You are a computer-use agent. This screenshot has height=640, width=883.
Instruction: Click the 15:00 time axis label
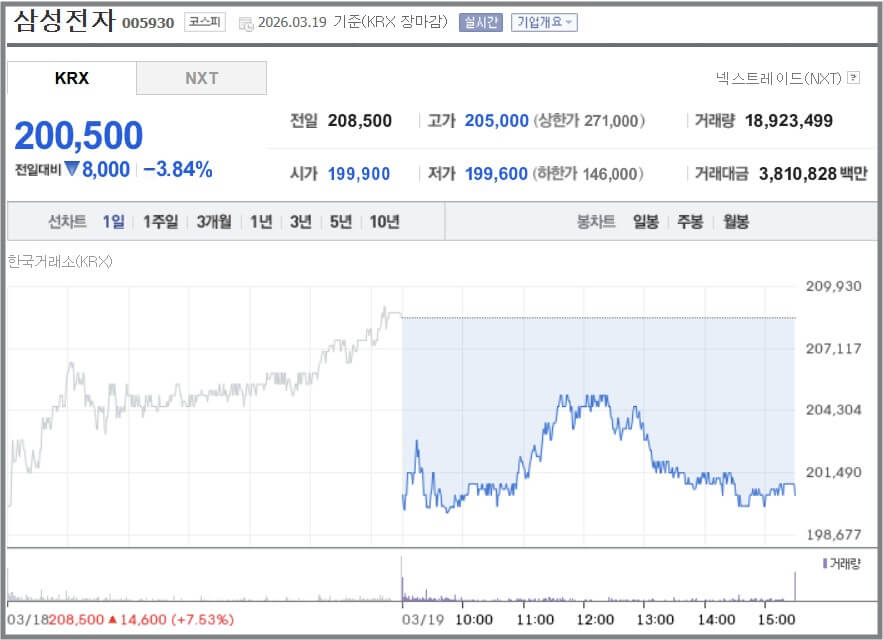pos(776,620)
